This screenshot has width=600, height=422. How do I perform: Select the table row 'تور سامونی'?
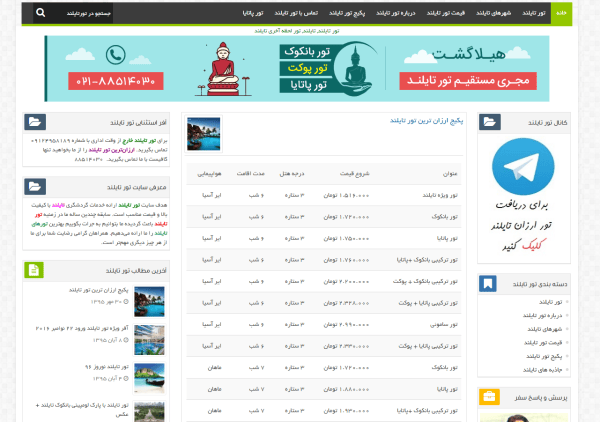click(x=324, y=324)
